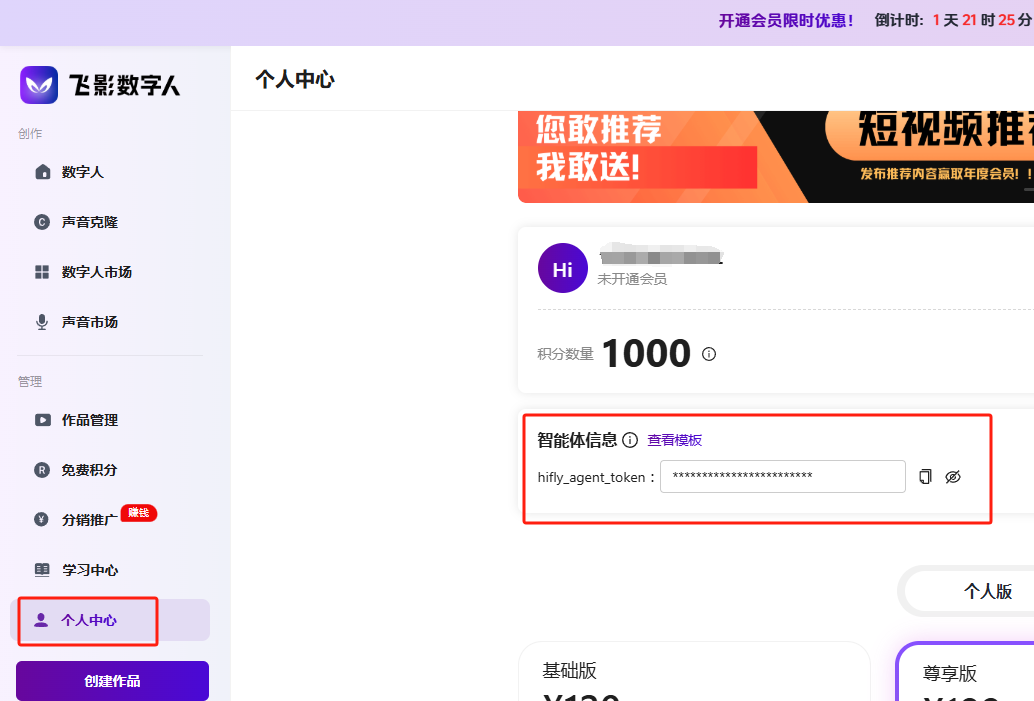The height and width of the screenshot is (701, 1034).
Task: Click the book icon beside 学习中心
Action: 42,570
